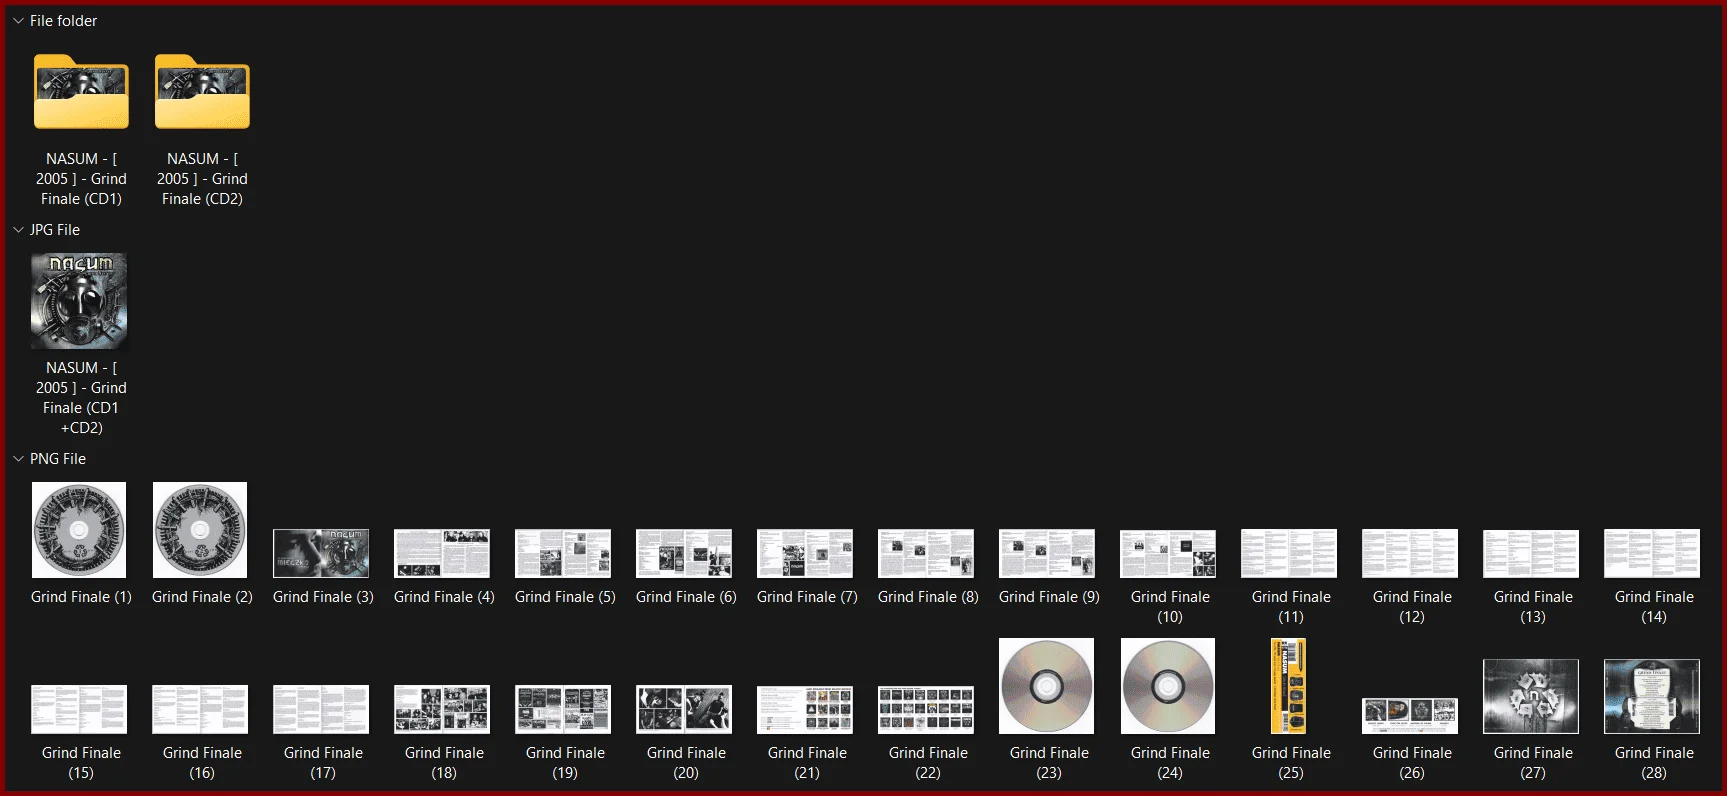This screenshot has height=796, width=1727.
Task: Select Grind Finale (25) yellow spine image
Action: [1288, 686]
